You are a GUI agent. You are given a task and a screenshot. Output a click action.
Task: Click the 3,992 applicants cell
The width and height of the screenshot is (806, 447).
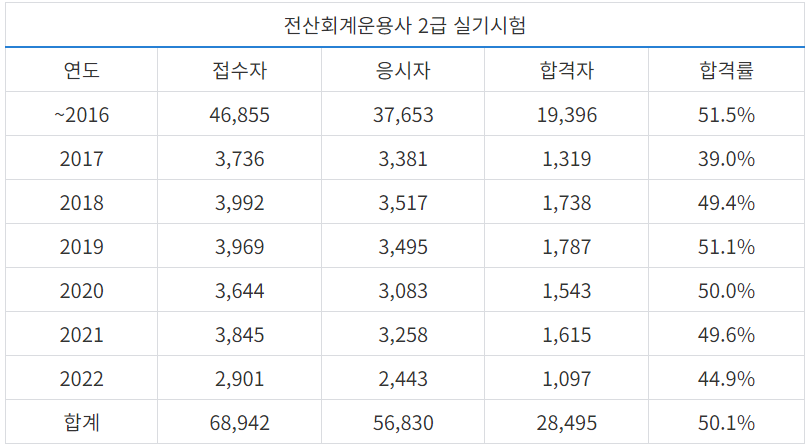(x=240, y=202)
